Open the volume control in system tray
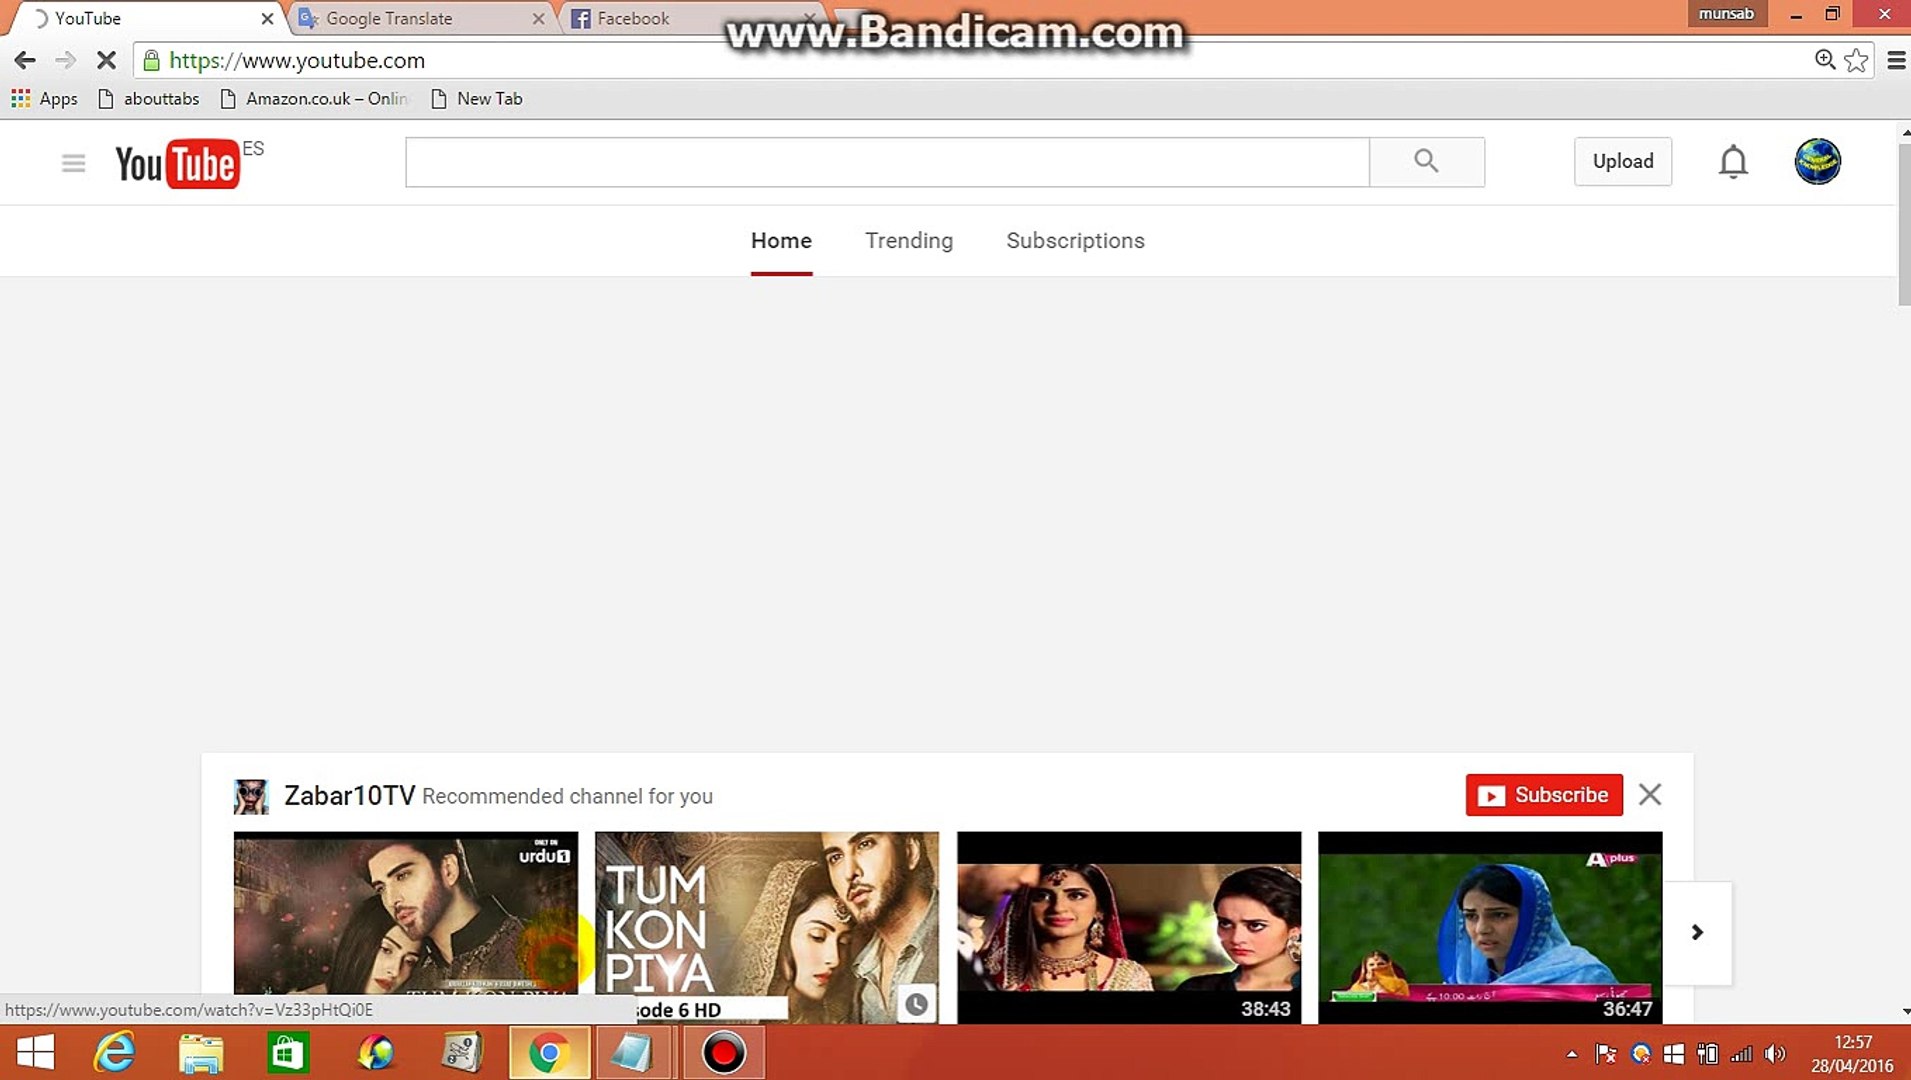Image resolution: width=1911 pixels, height=1080 pixels. pos(1775,1054)
